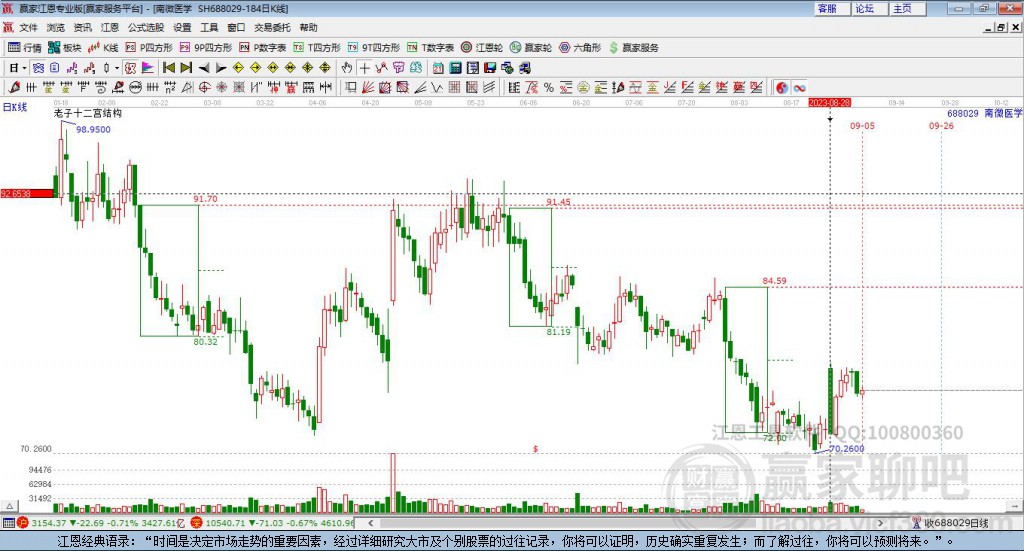Click the first yellow diamond arrow icon

coord(238,68)
